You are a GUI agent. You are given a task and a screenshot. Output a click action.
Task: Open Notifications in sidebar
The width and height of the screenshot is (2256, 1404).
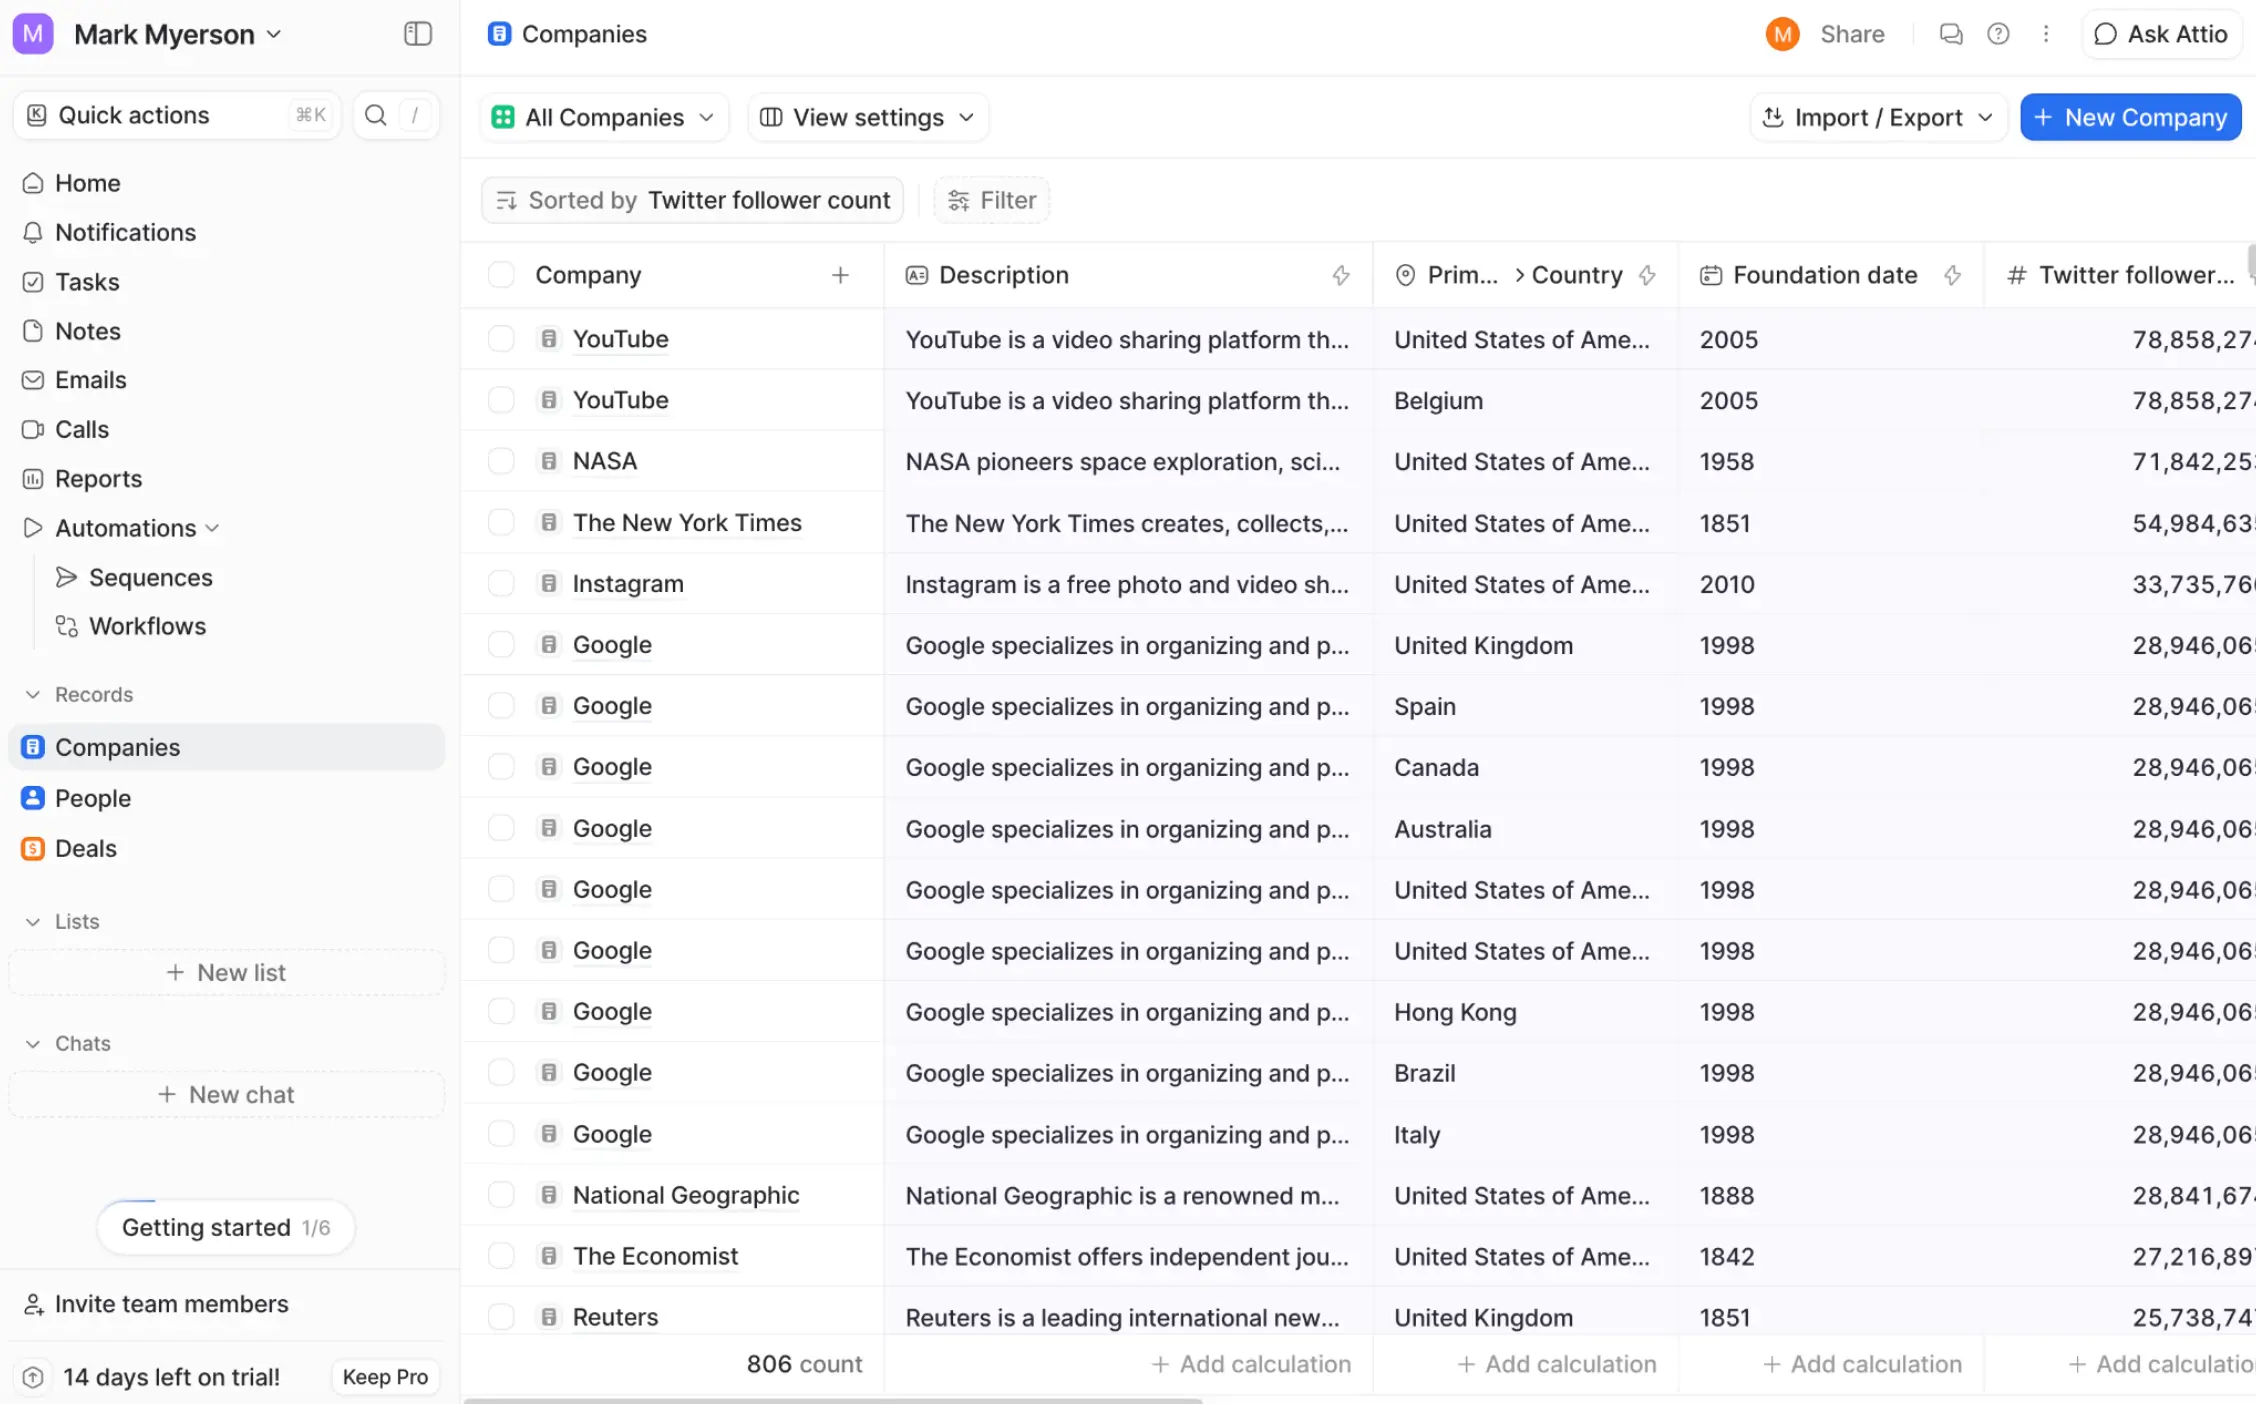(226, 232)
